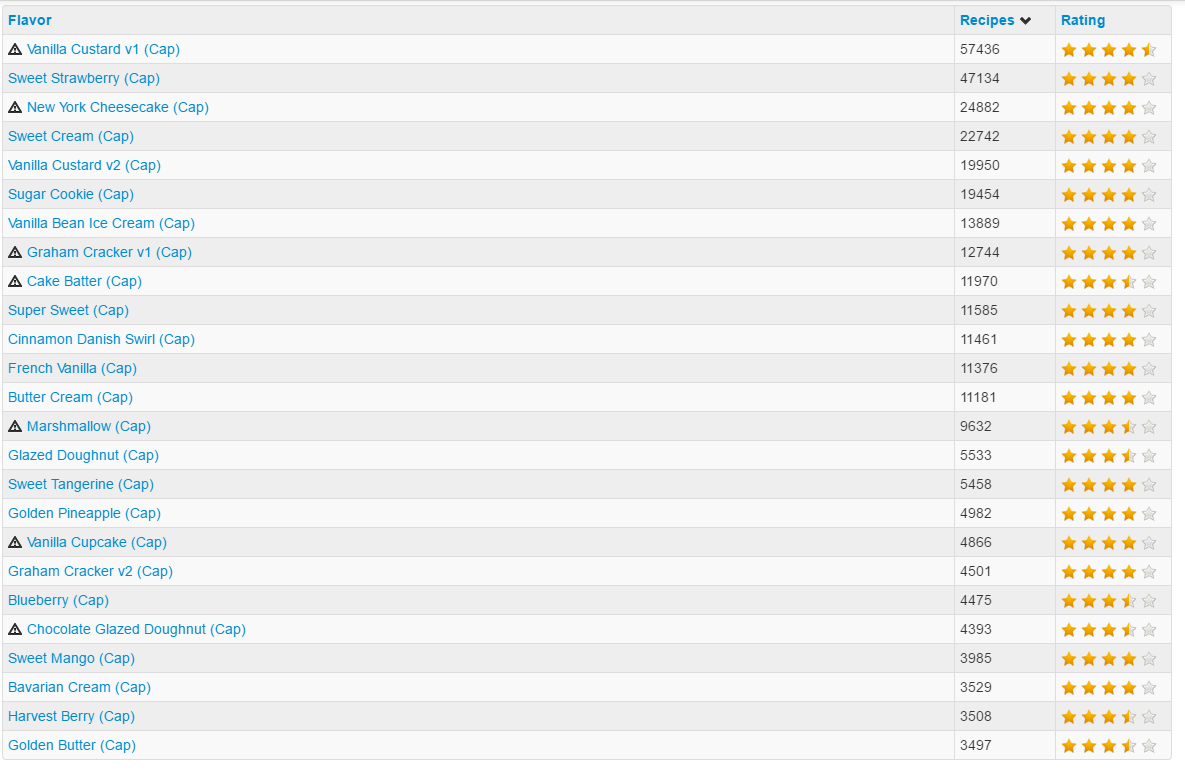Click the star rating for Sweet Strawberry
Screen dimensions: 1185x773
click(x=1109, y=79)
